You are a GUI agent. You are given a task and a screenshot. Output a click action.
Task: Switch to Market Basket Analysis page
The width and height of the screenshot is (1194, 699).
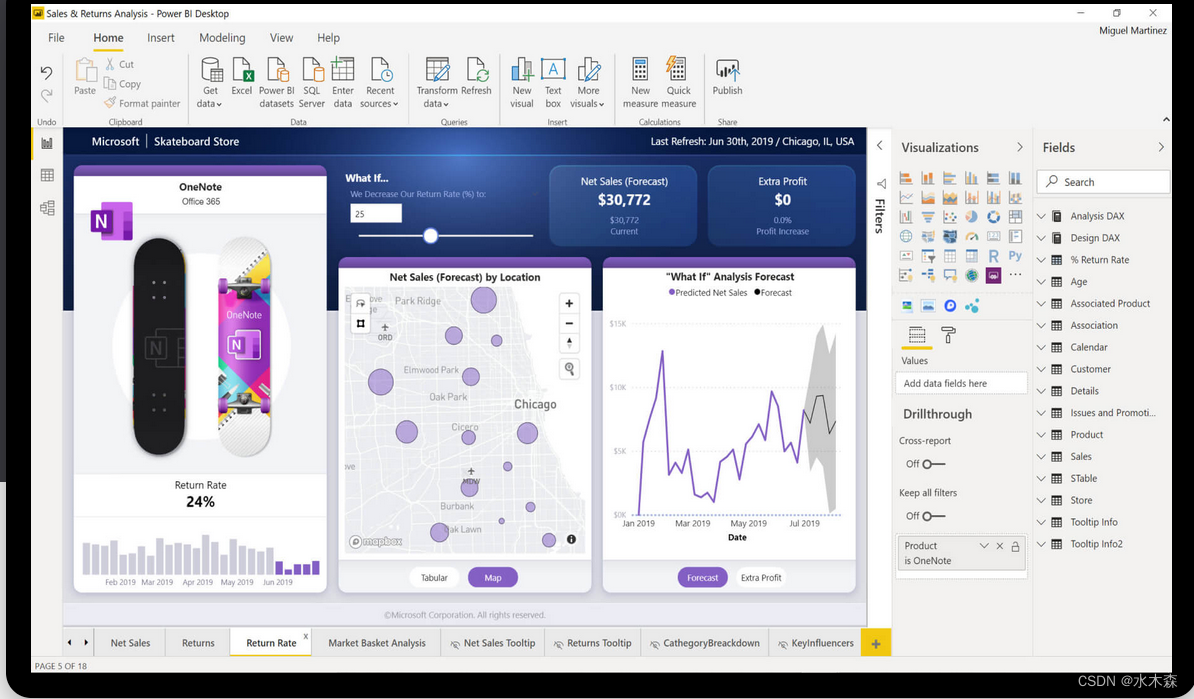(x=377, y=643)
